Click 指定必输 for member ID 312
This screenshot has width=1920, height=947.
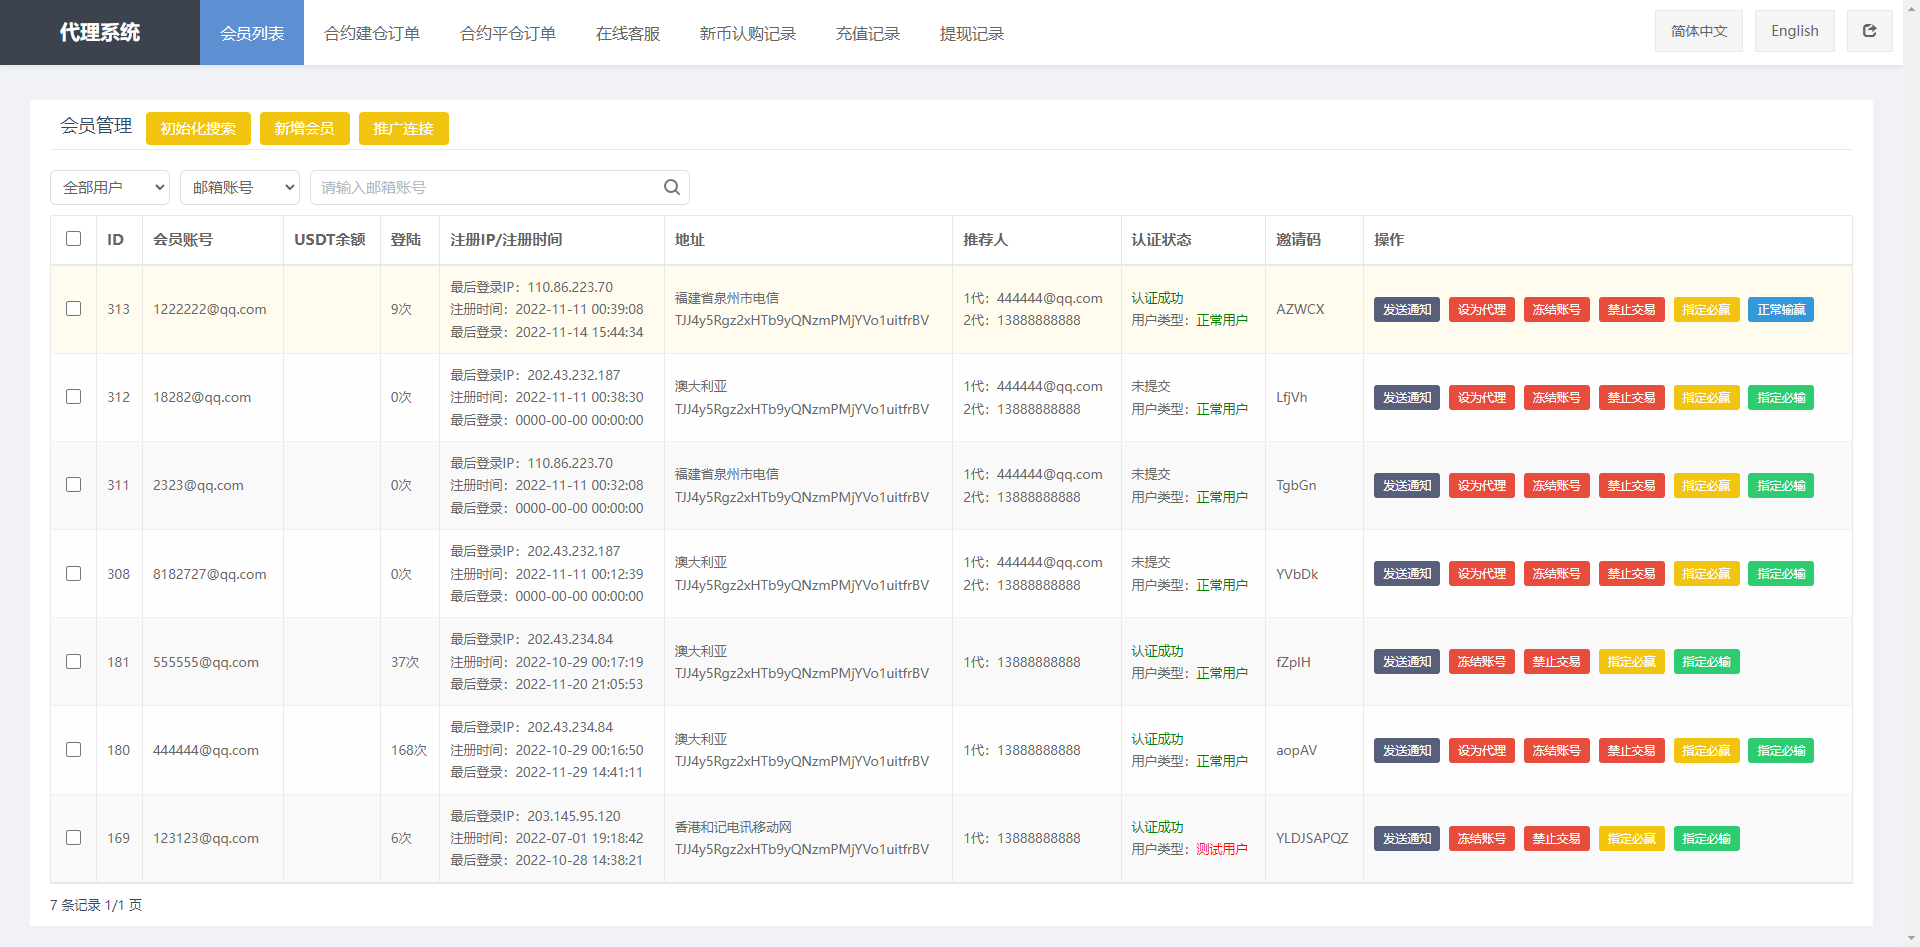pos(1781,397)
